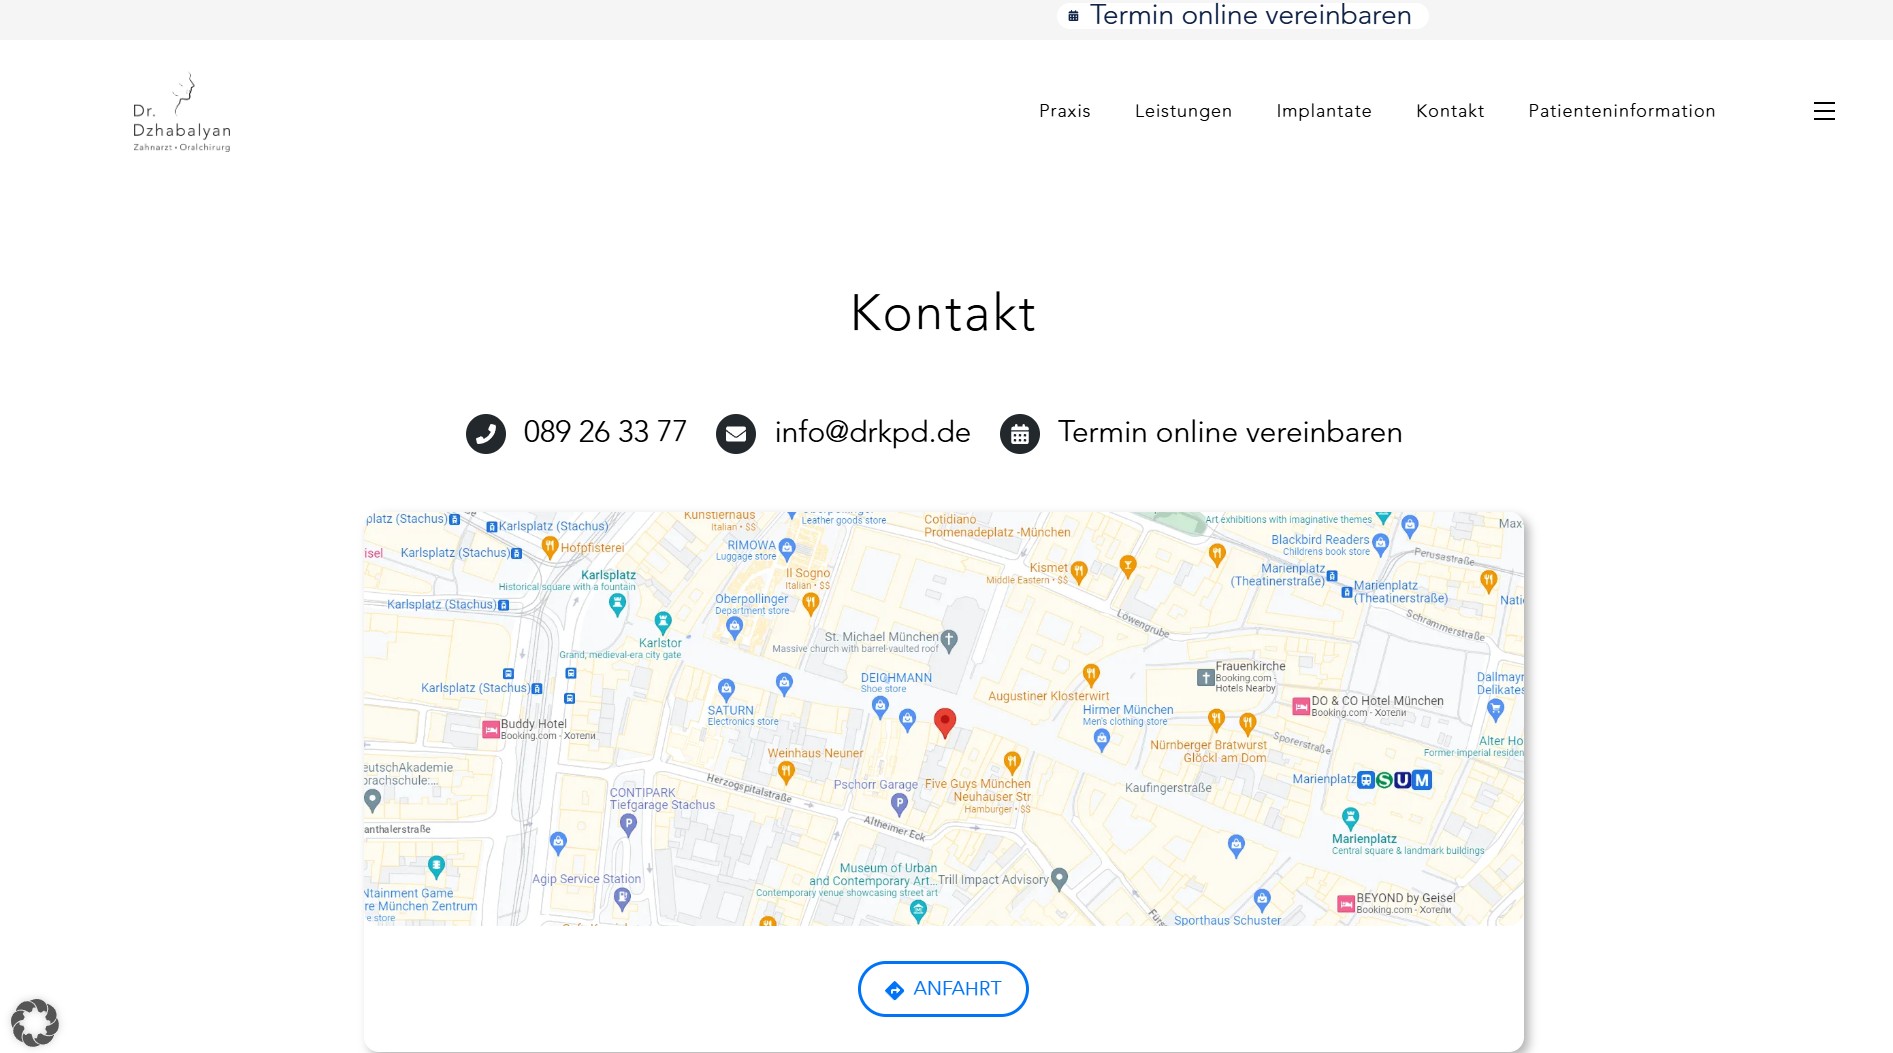
Task: Open the Leistungen menu item
Action: pyautogui.click(x=1183, y=111)
